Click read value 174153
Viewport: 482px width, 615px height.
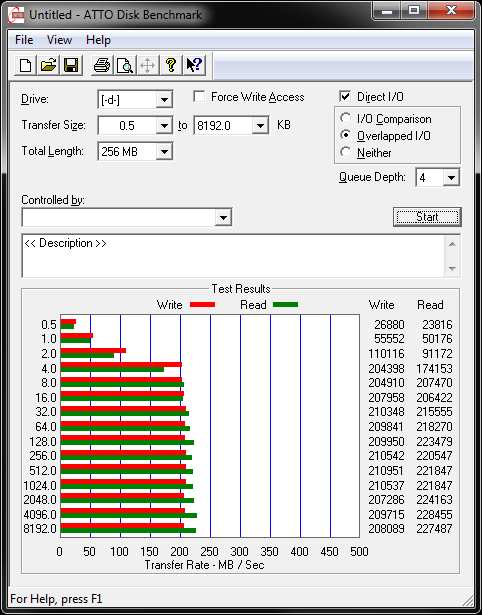click(x=435, y=369)
